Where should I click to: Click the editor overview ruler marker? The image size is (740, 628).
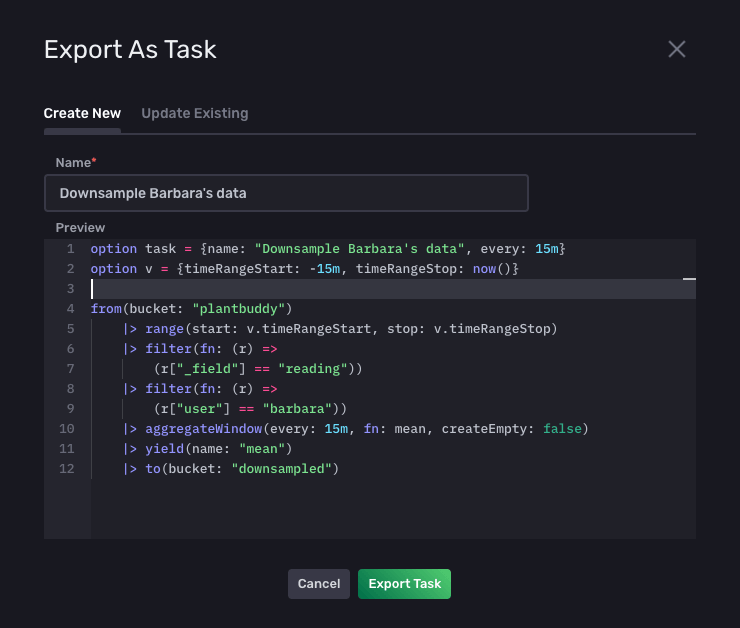tap(689, 279)
